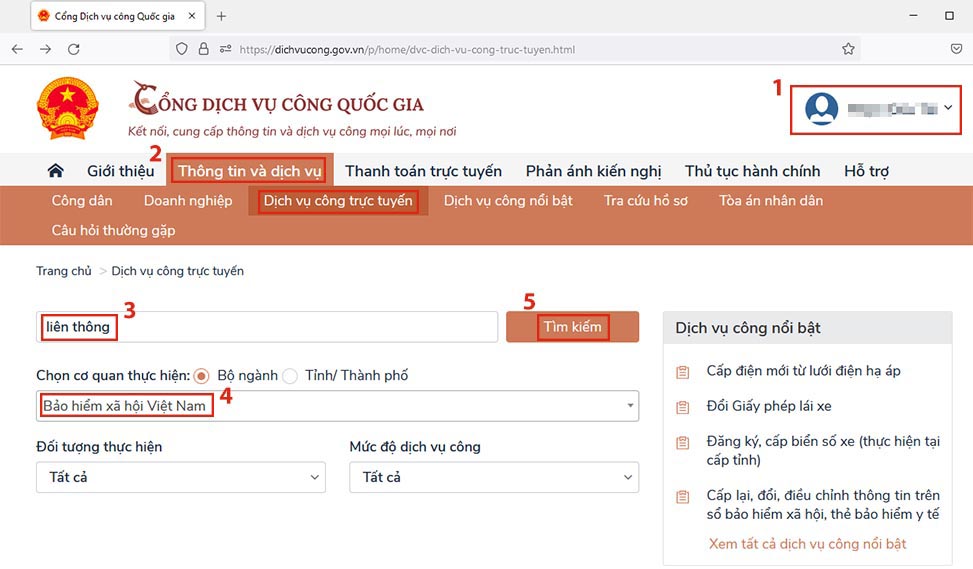The width and height of the screenshot is (973, 569).
Task: Select the Bộ ngành radio option
Action: click(x=201, y=375)
